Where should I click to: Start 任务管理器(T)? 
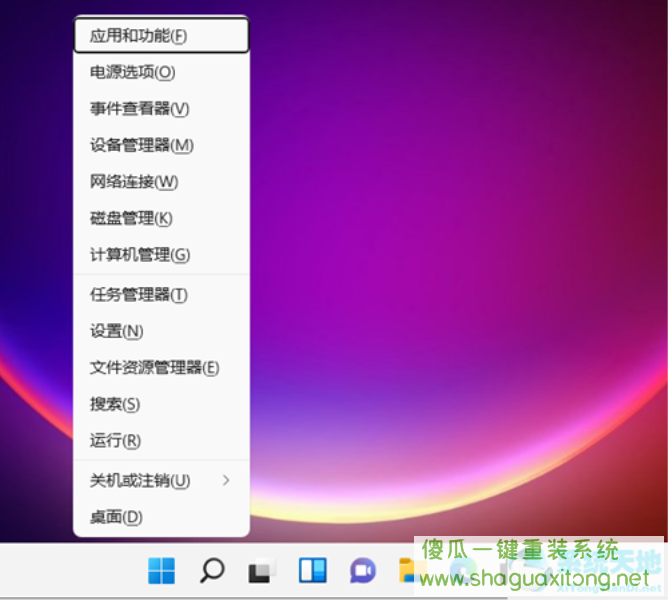(161, 295)
